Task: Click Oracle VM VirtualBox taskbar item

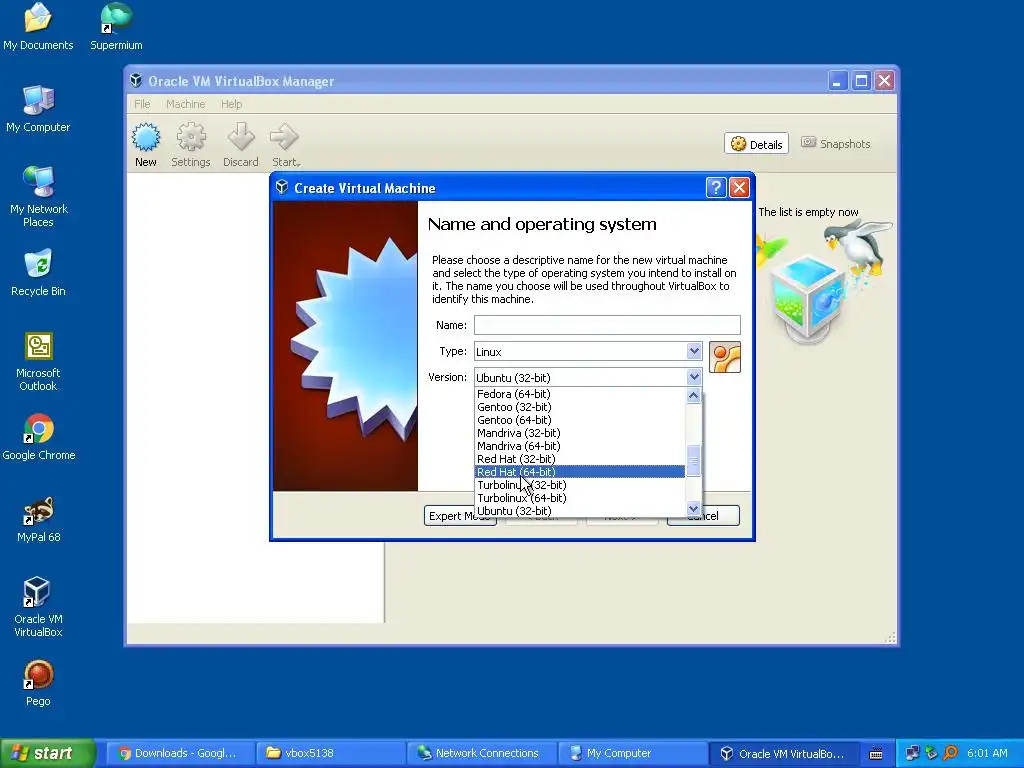Action: [x=782, y=754]
